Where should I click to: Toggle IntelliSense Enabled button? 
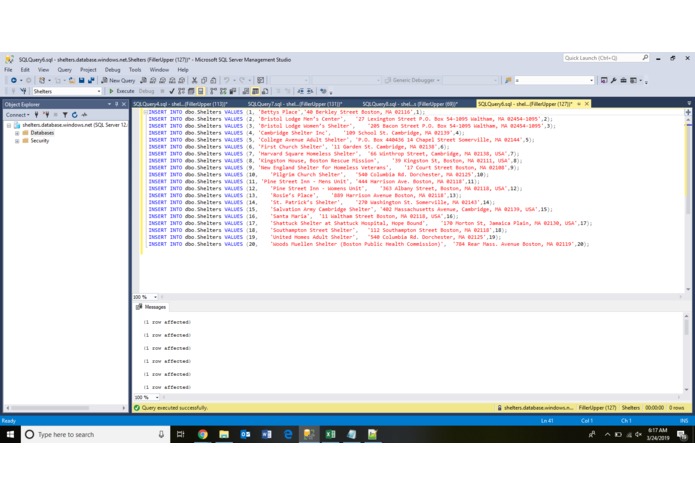click(201, 91)
